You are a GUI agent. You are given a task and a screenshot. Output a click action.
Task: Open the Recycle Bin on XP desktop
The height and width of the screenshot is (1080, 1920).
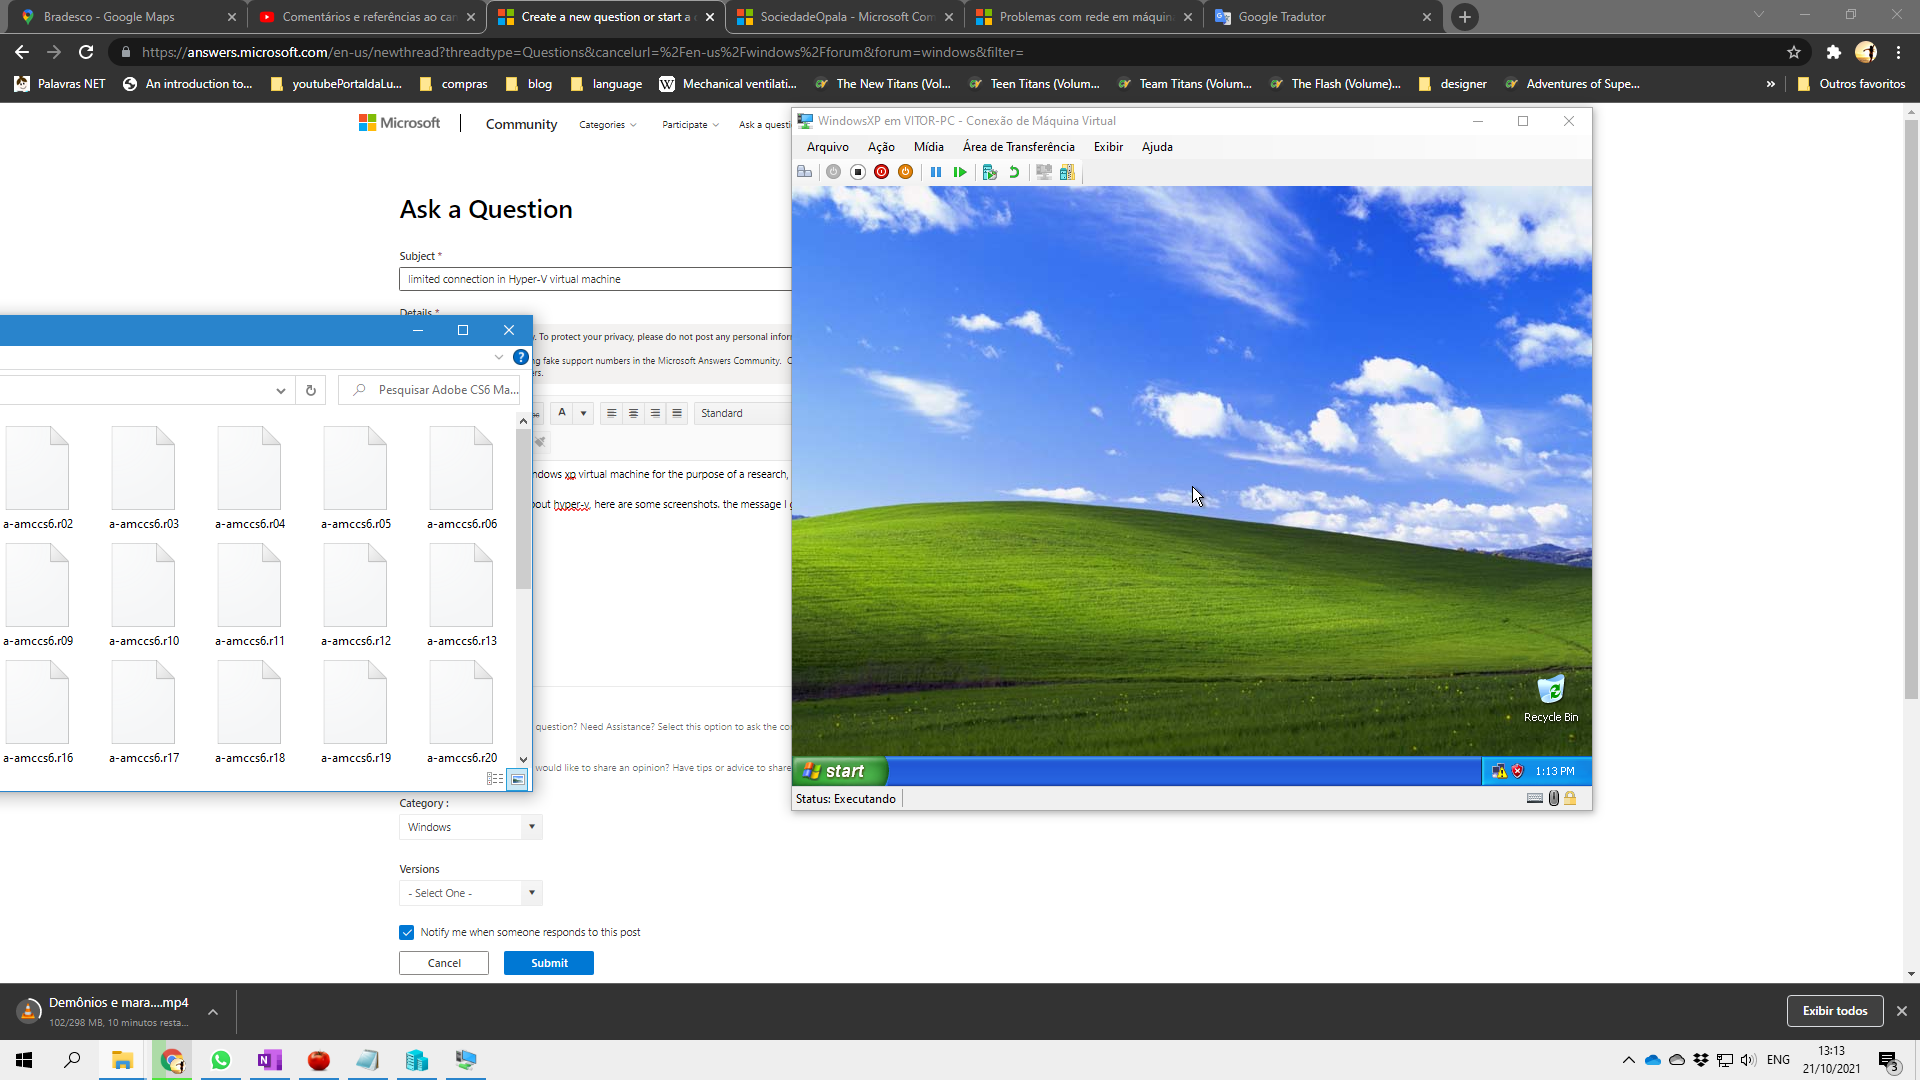pyautogui.click(x=1550, y=692)
